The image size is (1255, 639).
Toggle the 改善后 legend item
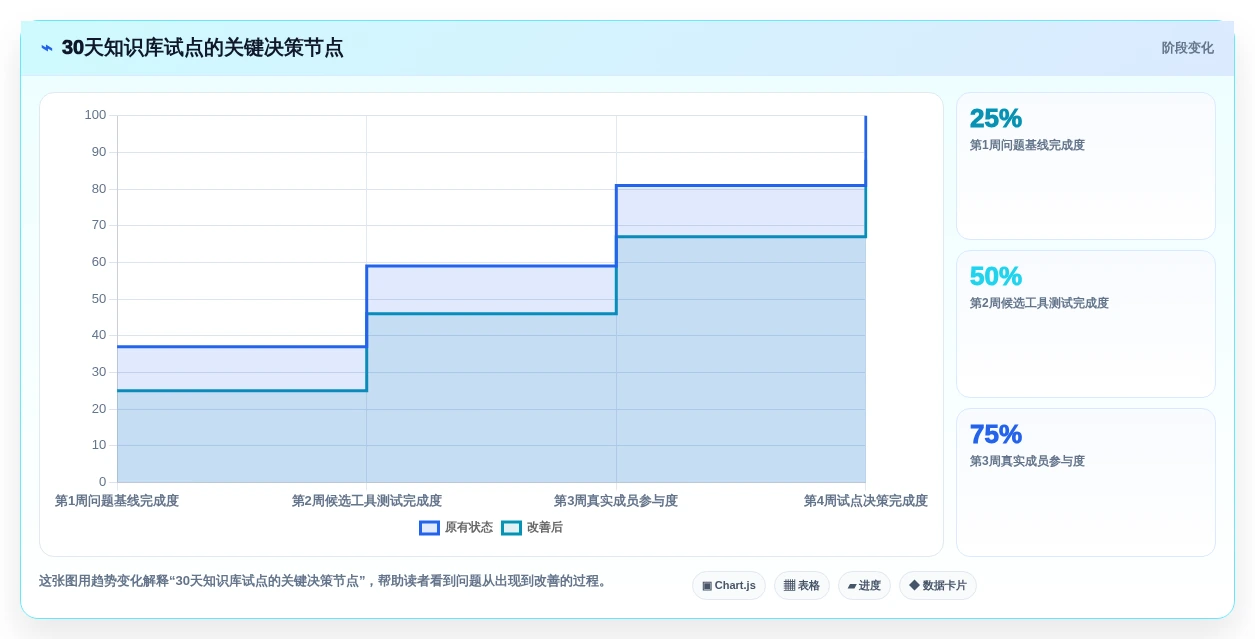(x=532, y=528)
